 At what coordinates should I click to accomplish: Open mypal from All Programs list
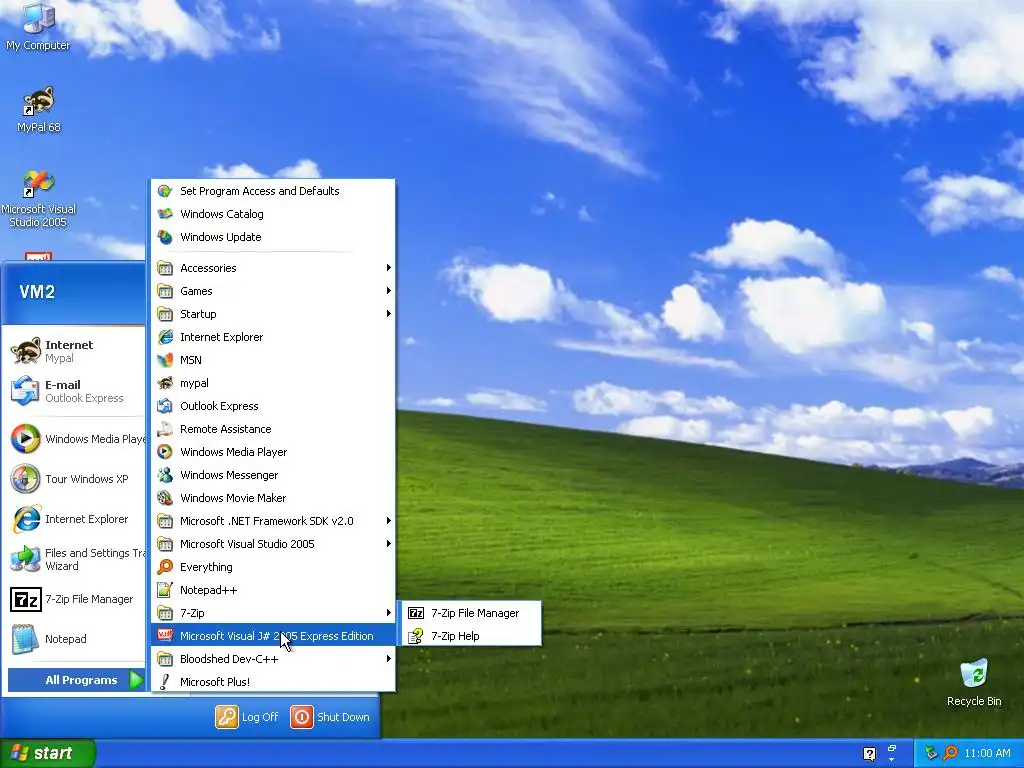tap(273, 383)
